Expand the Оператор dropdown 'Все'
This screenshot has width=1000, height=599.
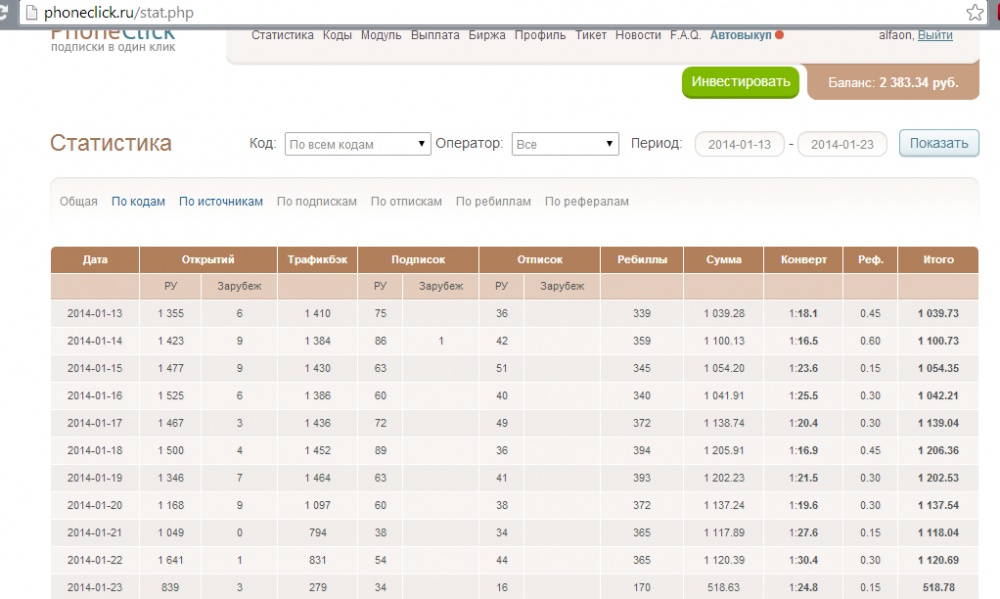565,144
